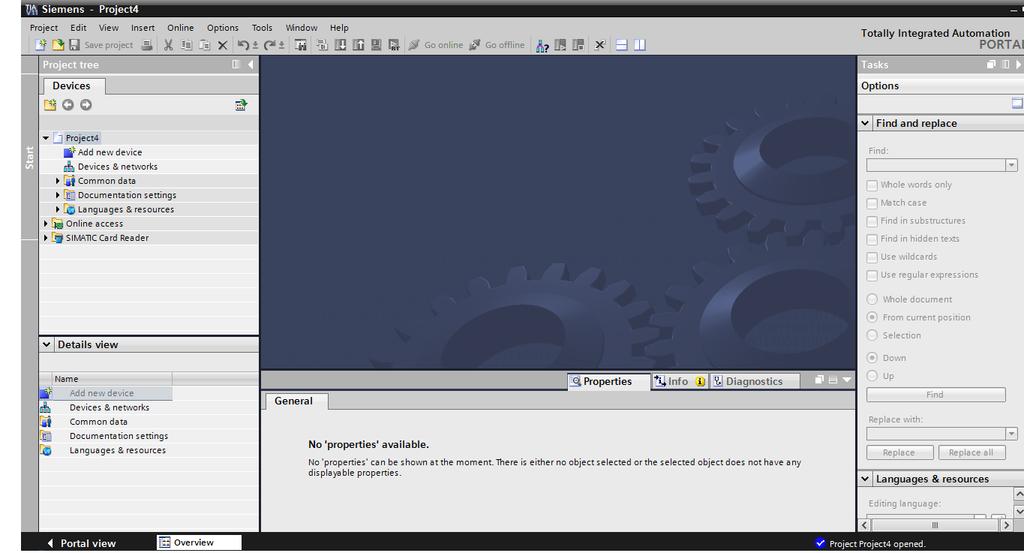Click the accessible devices icon

(542, 45)
